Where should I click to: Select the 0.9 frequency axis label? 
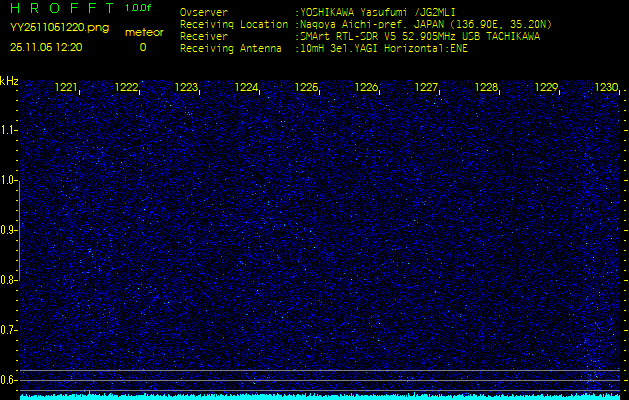pos(9,230)
